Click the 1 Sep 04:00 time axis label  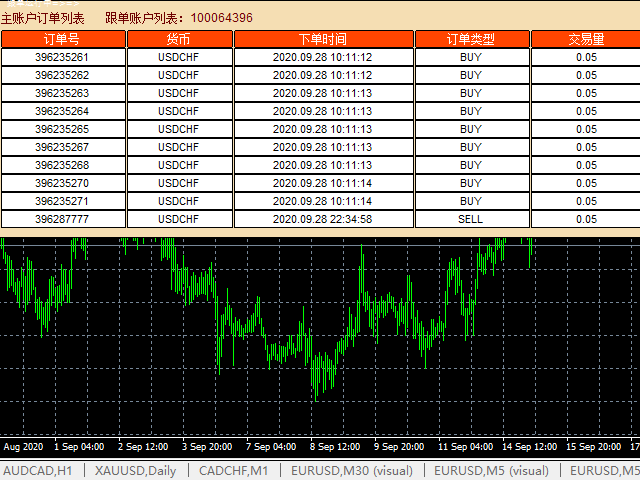79,447
